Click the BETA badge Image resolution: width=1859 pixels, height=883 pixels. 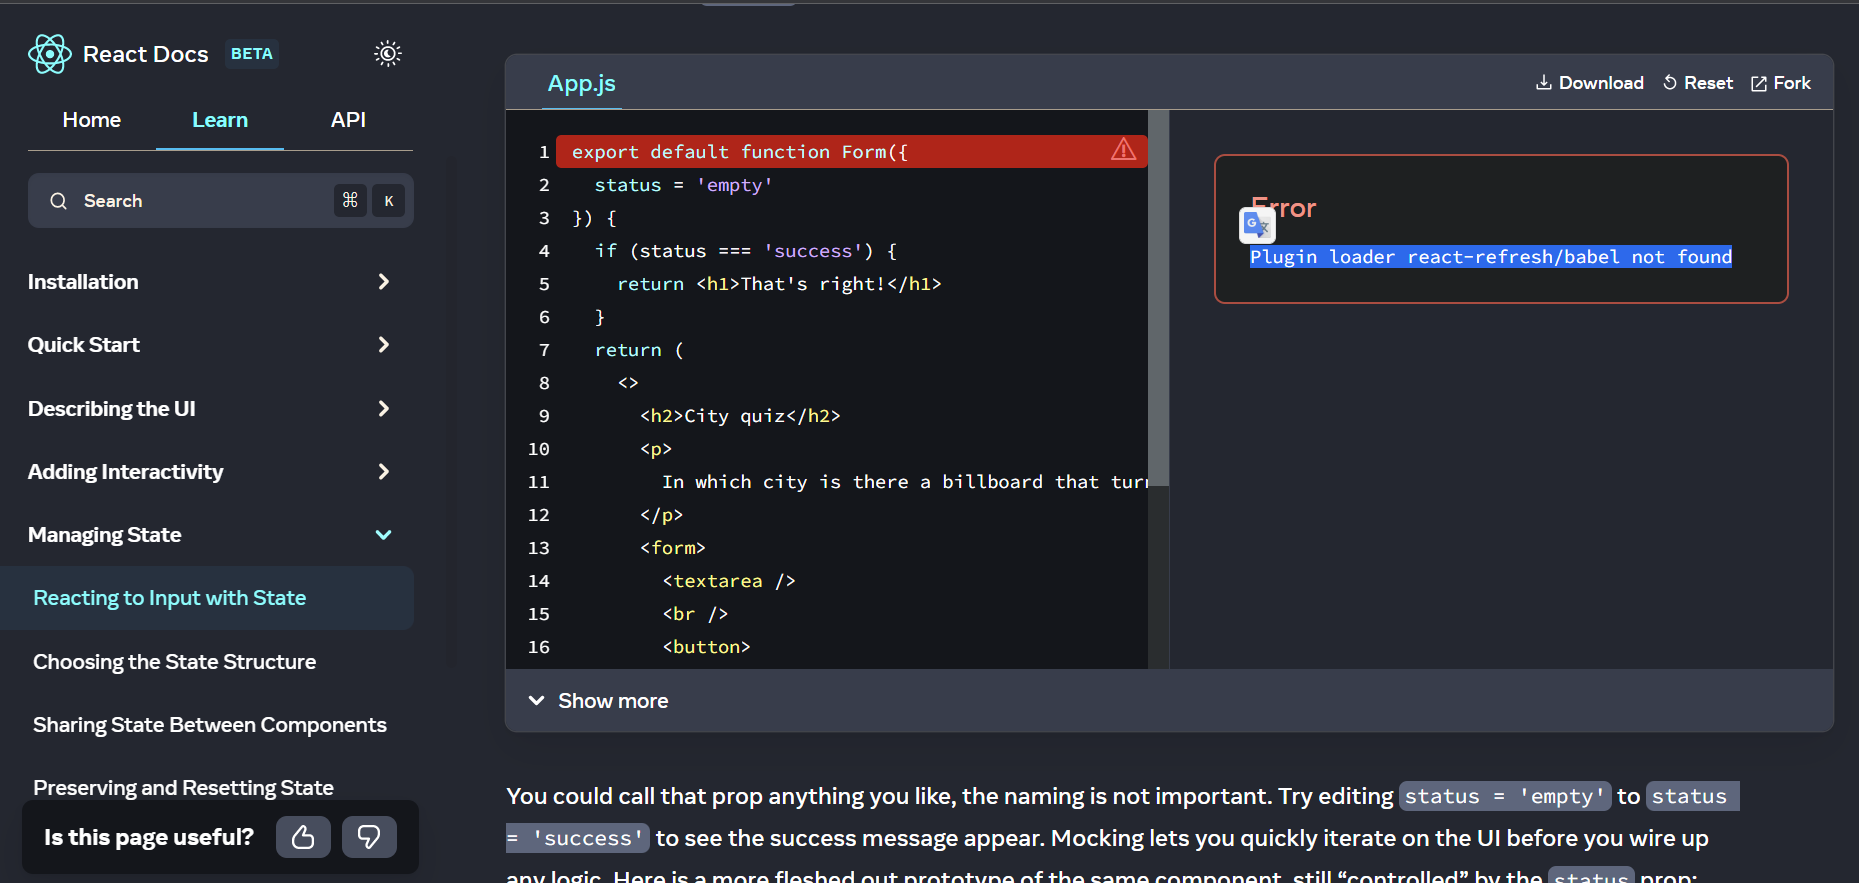coord(252,54)
